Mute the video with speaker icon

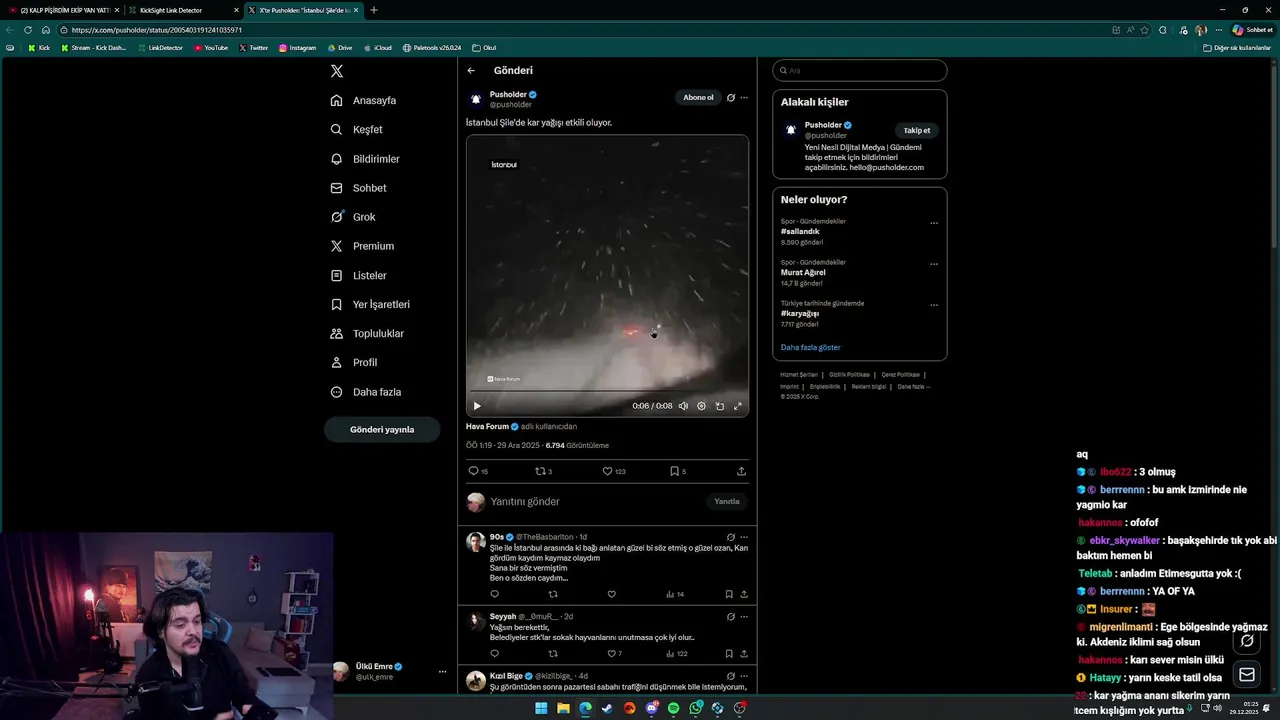(x=684, y=406)
